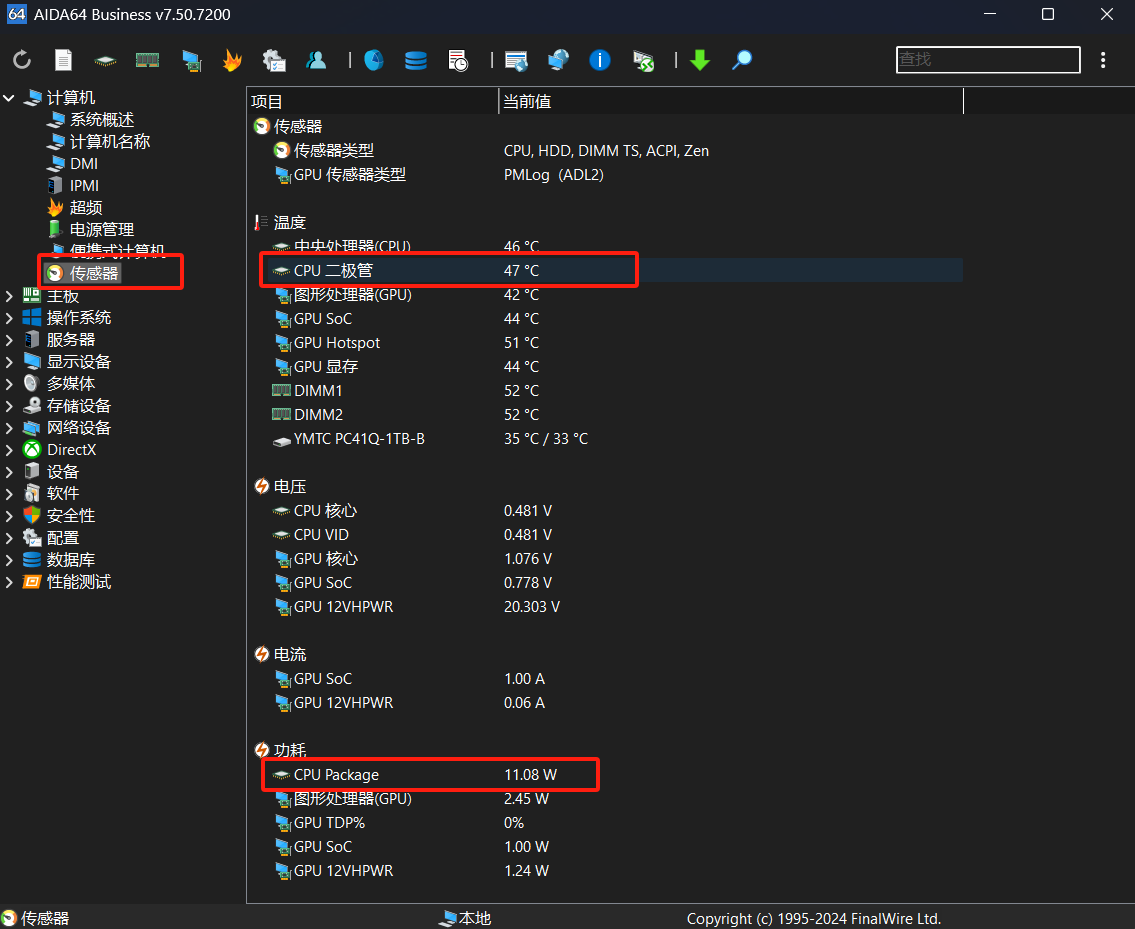Select the CPU Package power row
Viewport: 1135px width, 929px height.
[605, 775]
